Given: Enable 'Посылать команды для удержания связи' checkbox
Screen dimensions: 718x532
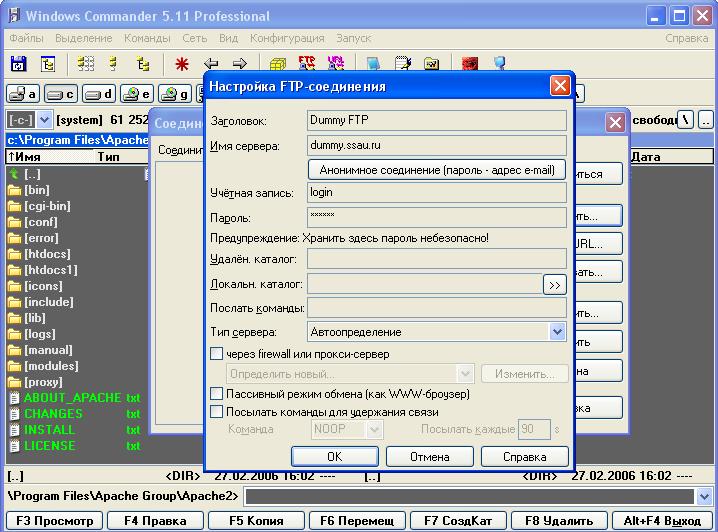Looking at the screenshot, I should [217, 412].
